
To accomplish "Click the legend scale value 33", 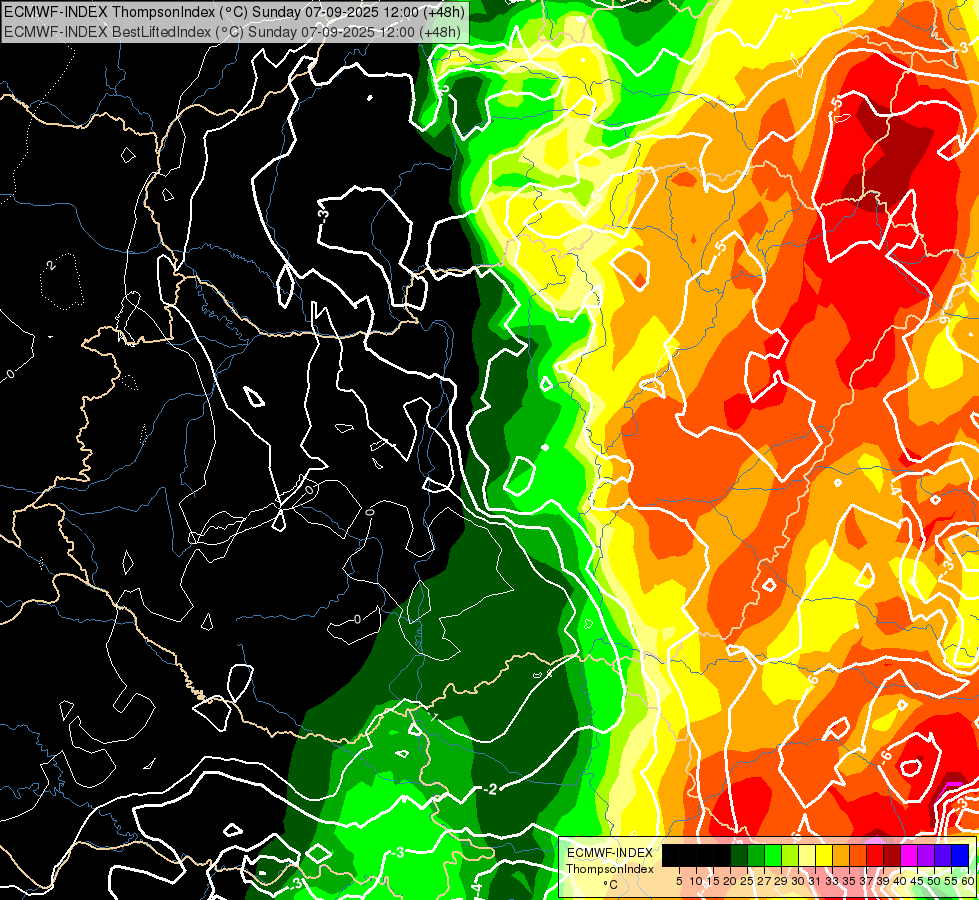I will point(832,881).
